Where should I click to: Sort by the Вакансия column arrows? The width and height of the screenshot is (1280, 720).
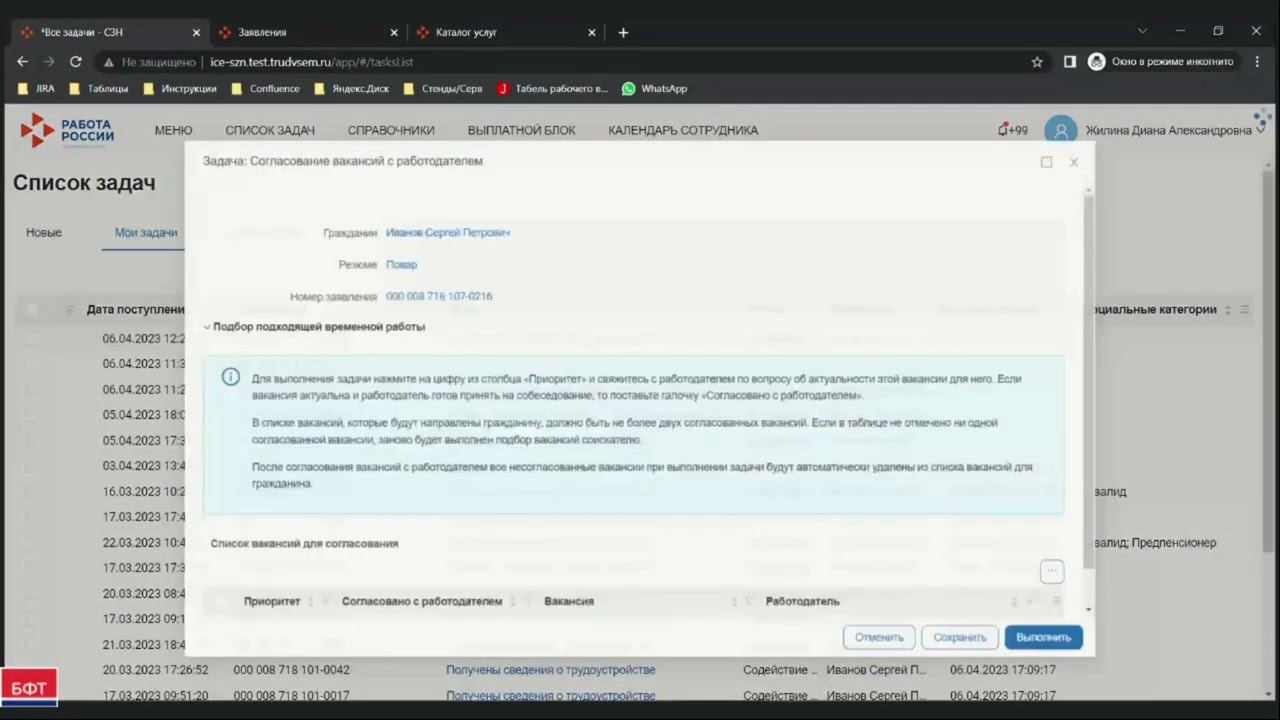(x=734, y=602)
